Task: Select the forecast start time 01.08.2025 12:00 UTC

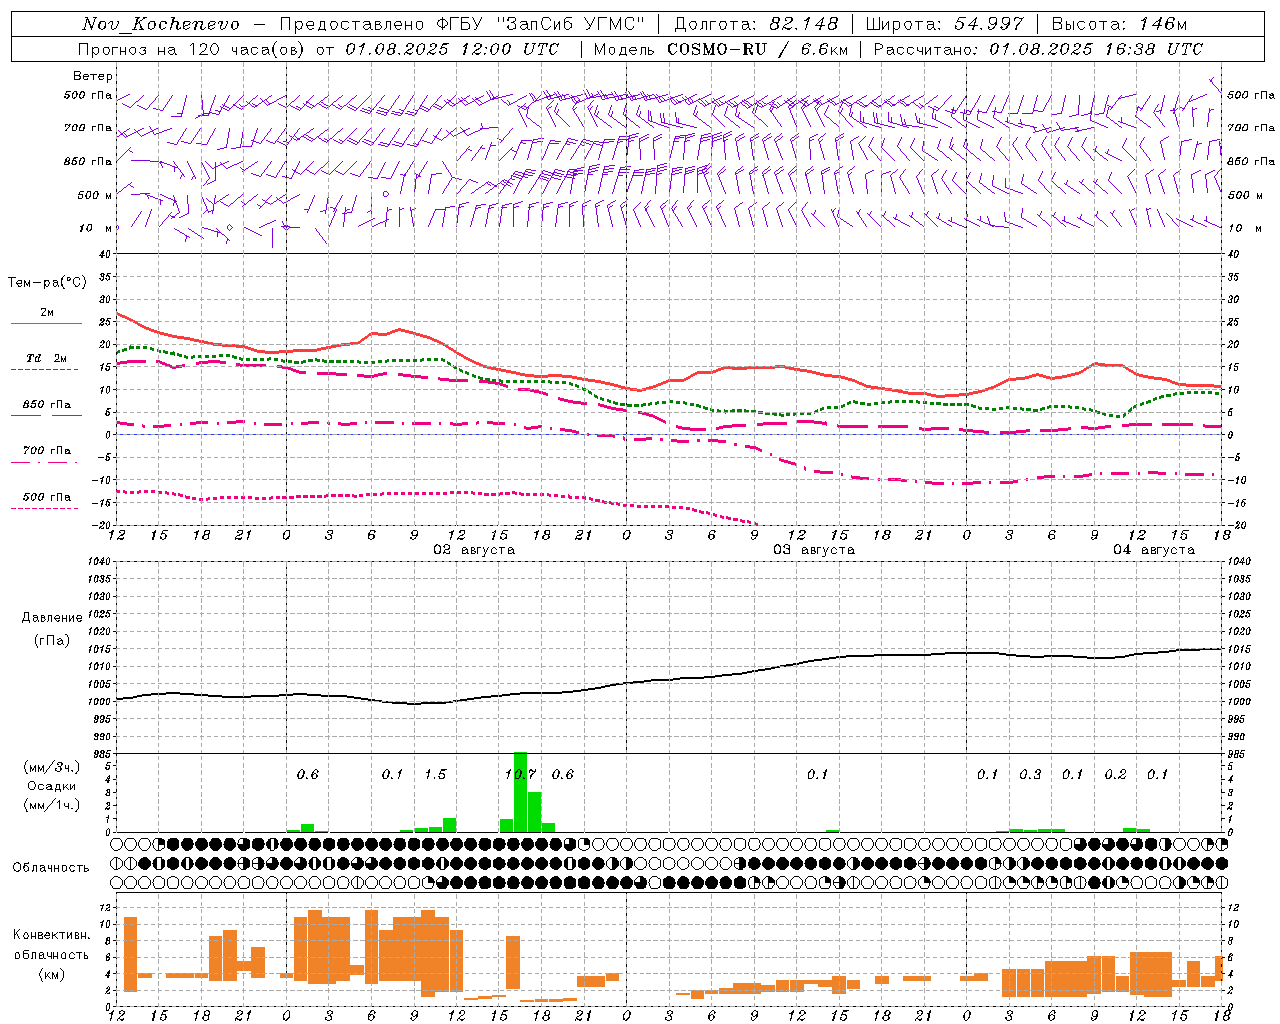Action: point(452,49)
